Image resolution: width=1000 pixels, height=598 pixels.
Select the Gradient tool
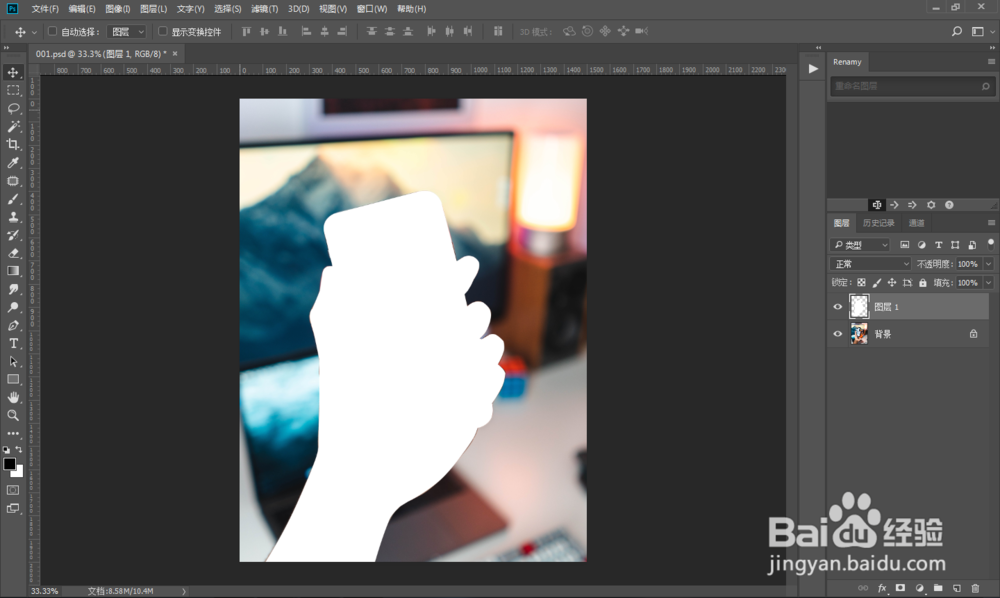coord(13,271)
